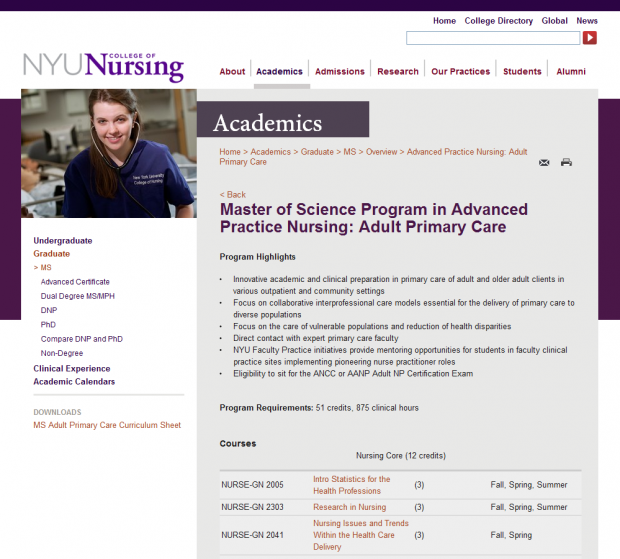Click the DOWNLOADS sidebar heading
This screenshot has width=620, height=559.
[x=57, y=412]
